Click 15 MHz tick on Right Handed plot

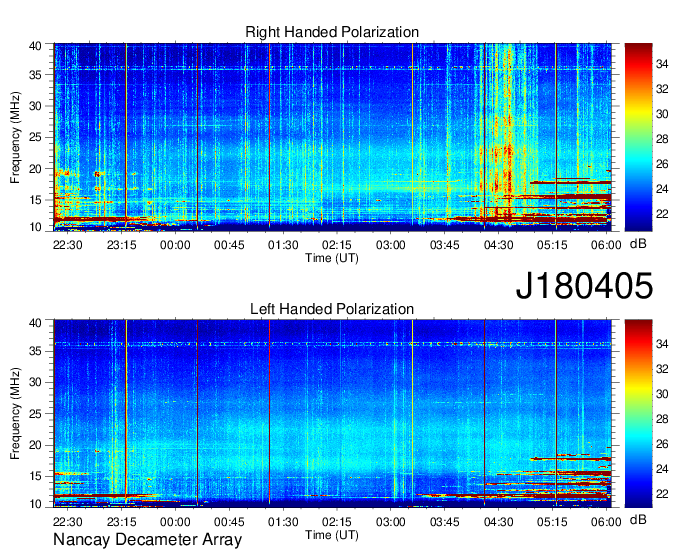35,200
